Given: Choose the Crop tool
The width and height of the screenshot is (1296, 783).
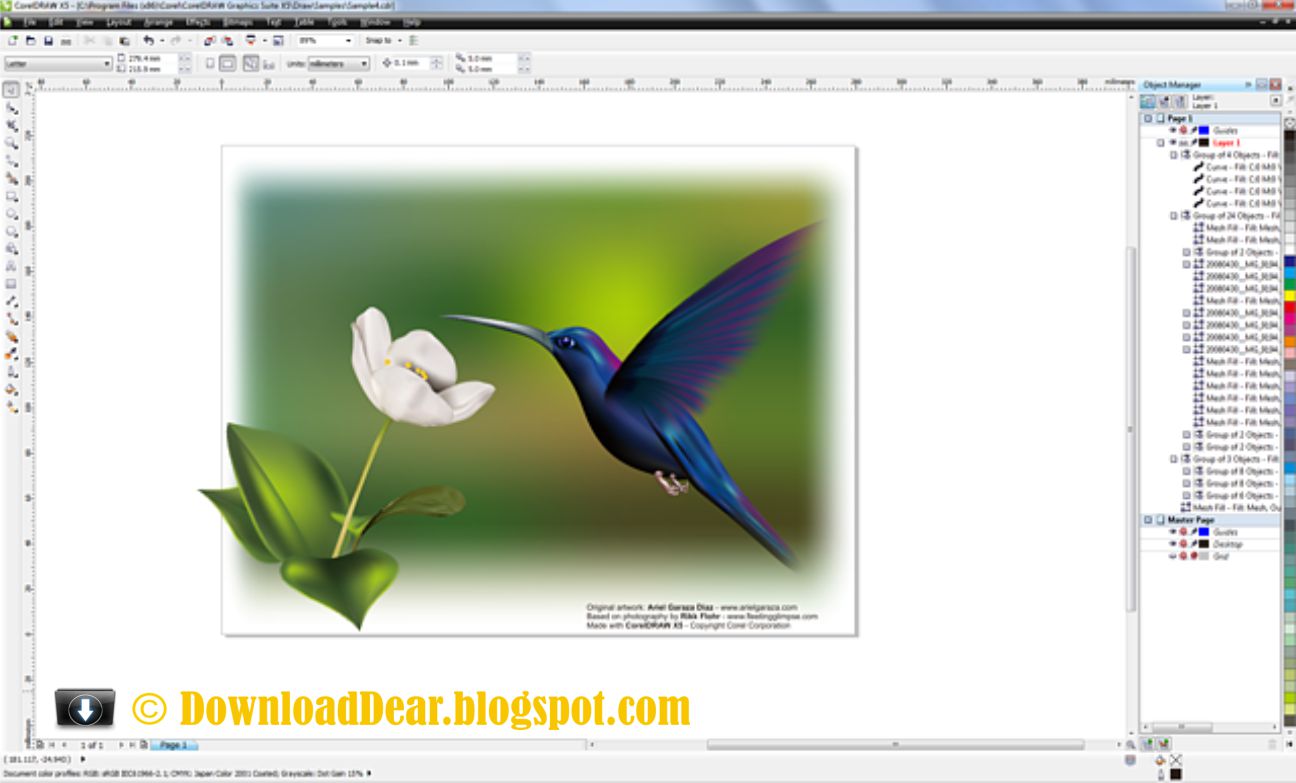Looking at the screenshot, I should (12, 125).
